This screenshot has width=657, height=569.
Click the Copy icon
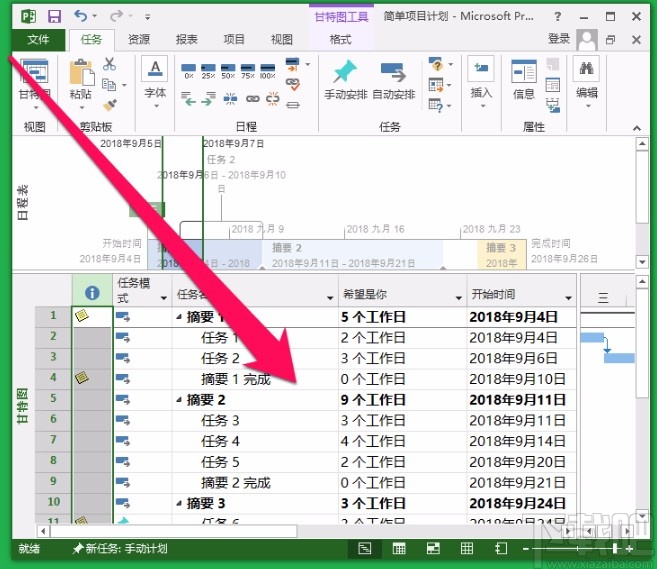pos(109,85)
